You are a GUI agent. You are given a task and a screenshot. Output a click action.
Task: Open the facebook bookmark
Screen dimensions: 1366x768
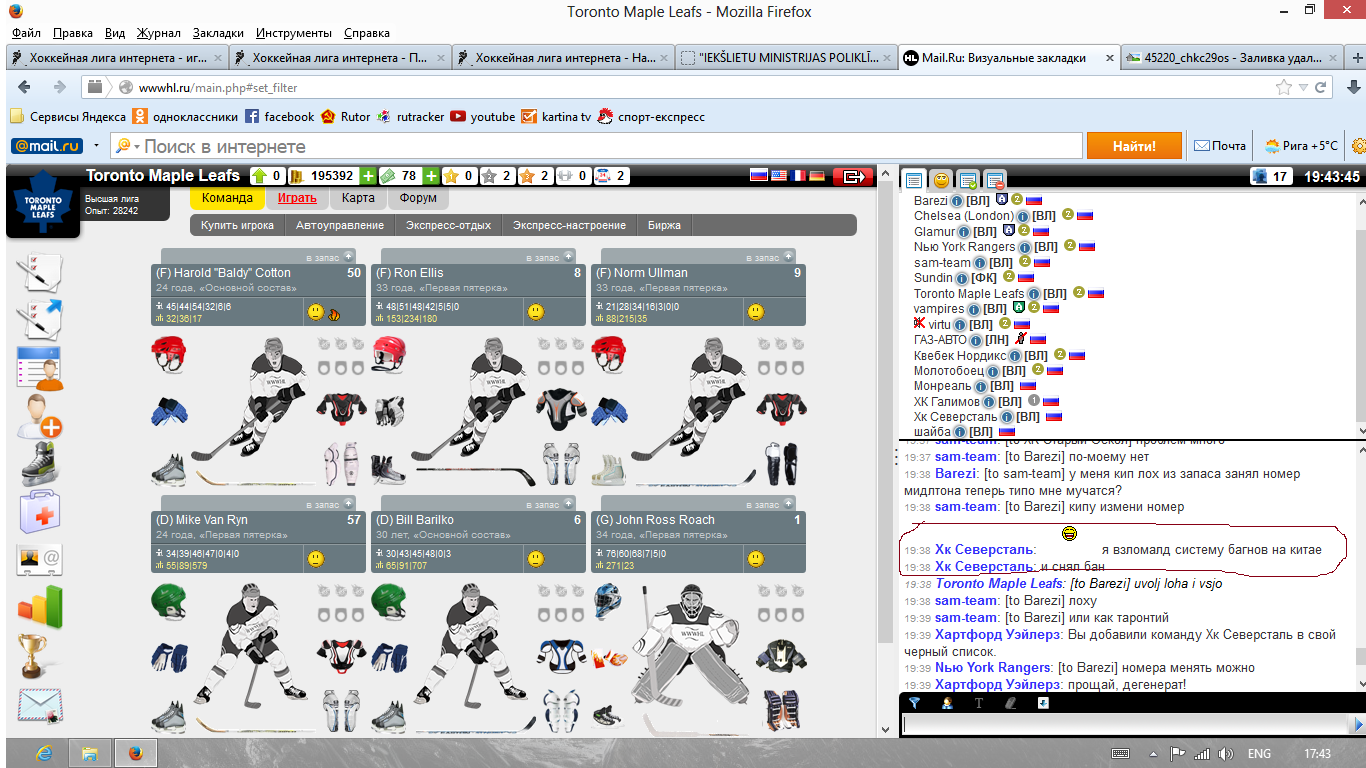pyautogui.click(x=279, y=116)
